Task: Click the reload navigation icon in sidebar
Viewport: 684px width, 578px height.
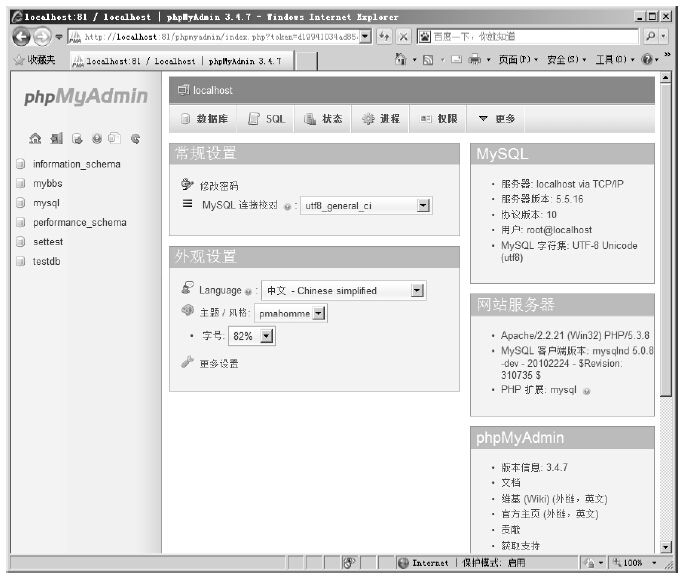Action: [x=135, y=139]
